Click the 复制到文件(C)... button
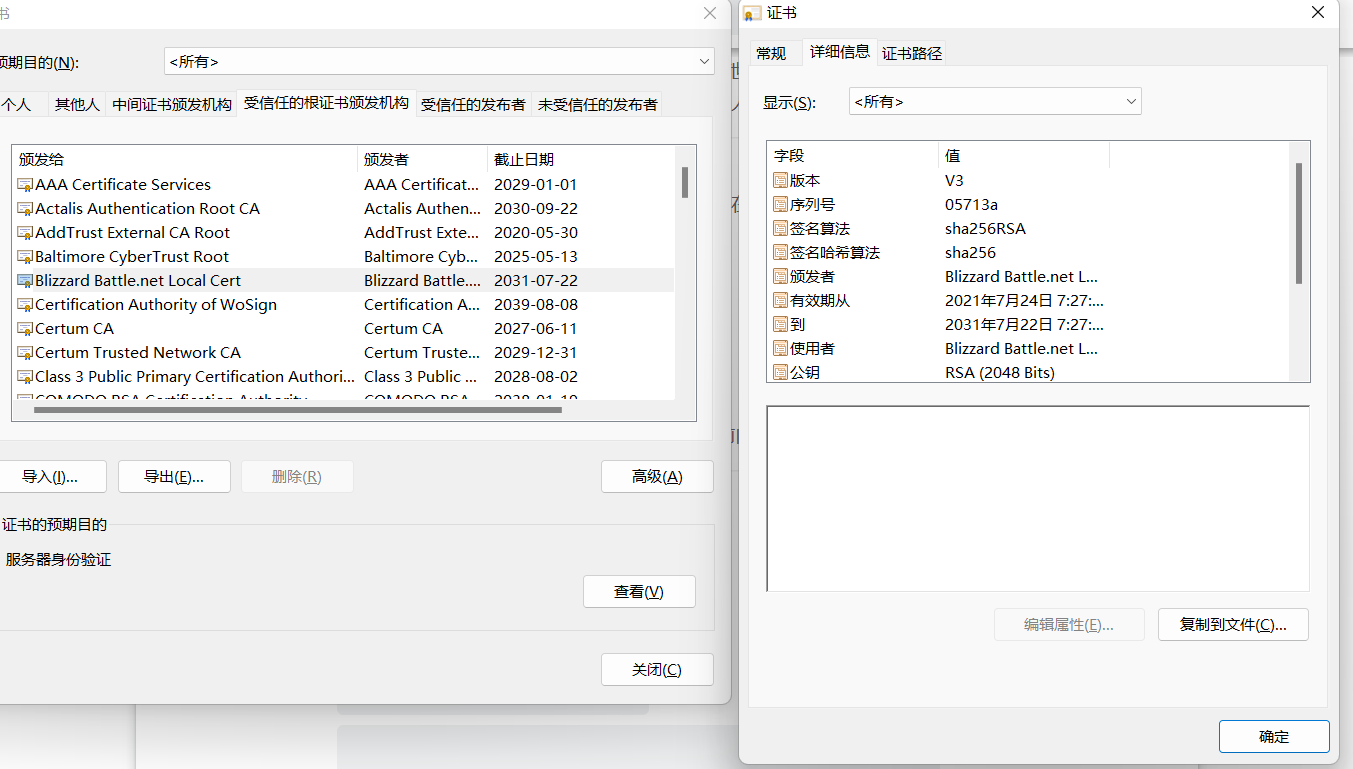The width and height of the screenshot is (1353, 769). [1233, 625]
